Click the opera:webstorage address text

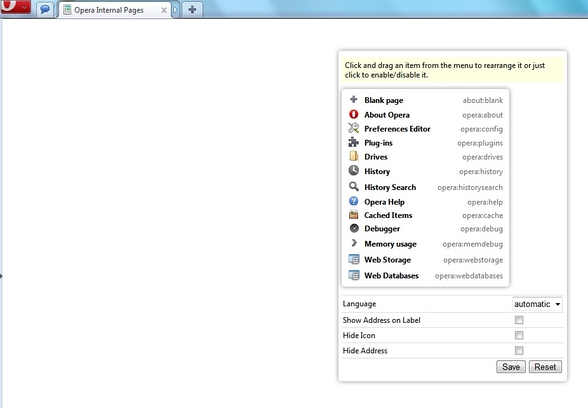pyautogui.click(x=473, y=260)
